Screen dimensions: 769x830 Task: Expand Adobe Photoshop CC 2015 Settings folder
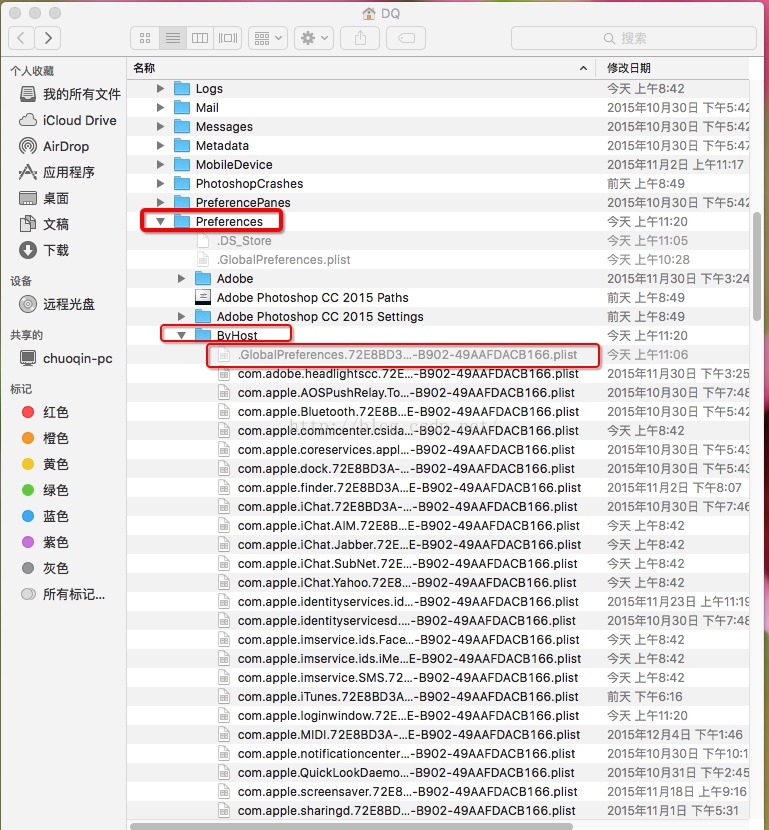[182, 317]
